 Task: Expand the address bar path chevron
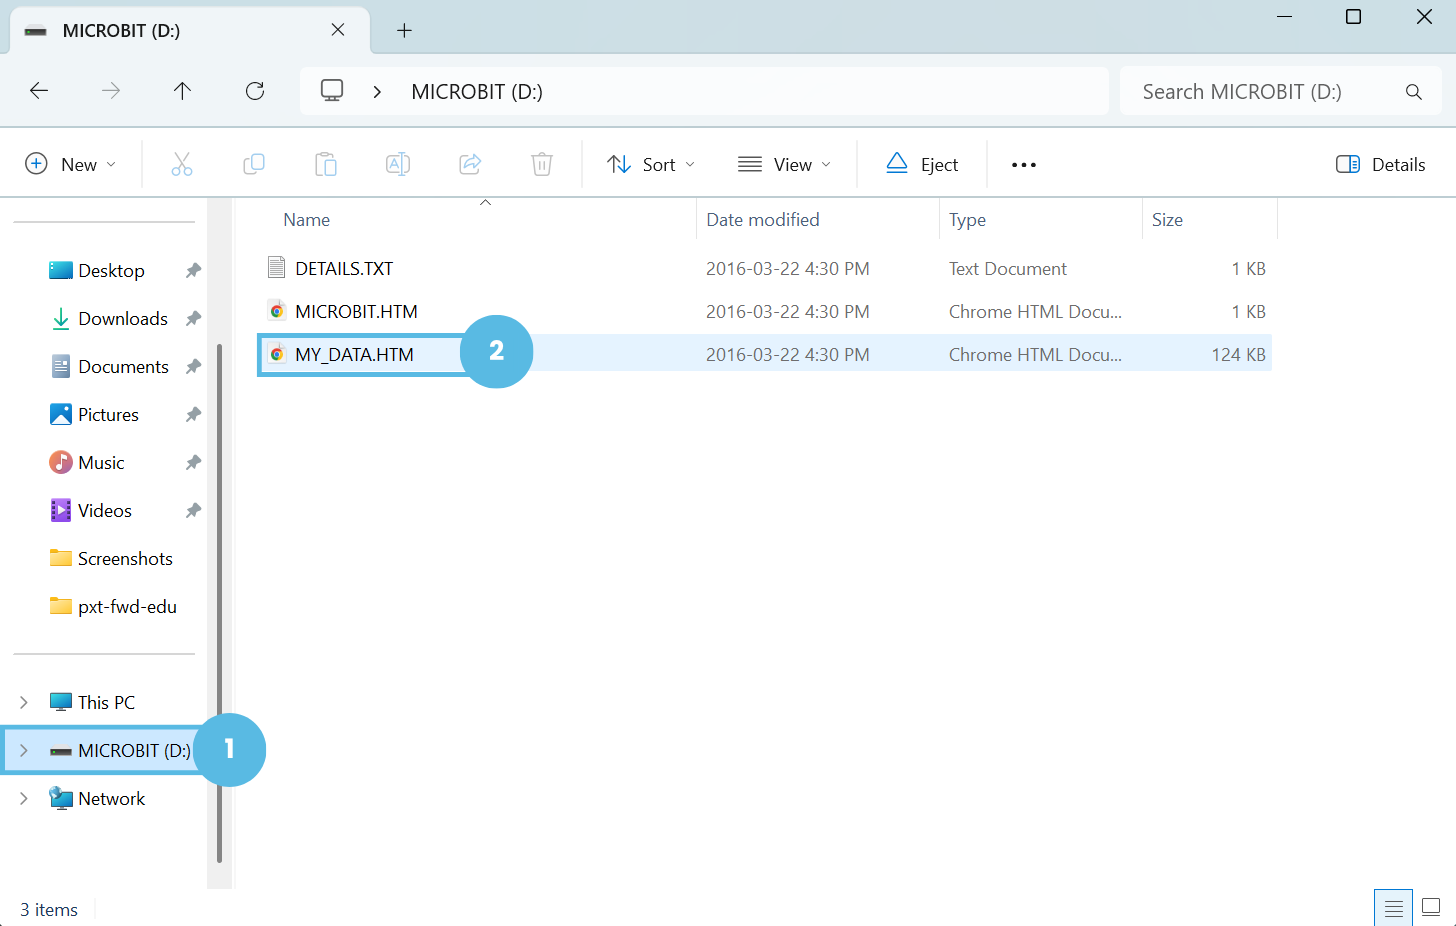[377, 92]
